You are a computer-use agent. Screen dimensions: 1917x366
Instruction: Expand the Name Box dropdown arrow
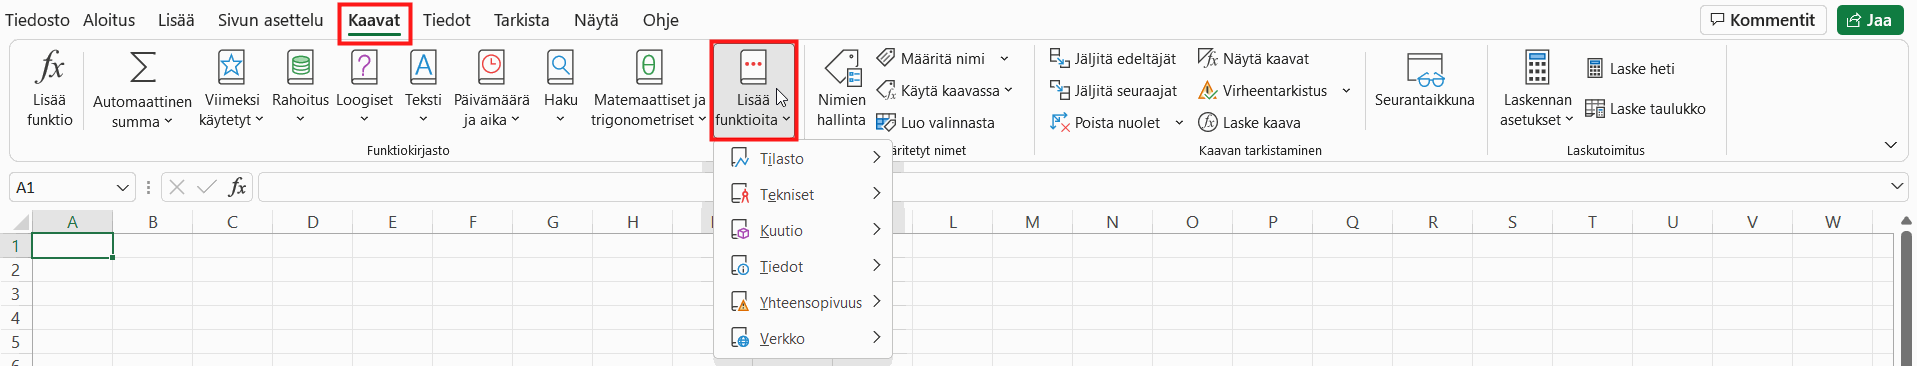coord(122,187)
